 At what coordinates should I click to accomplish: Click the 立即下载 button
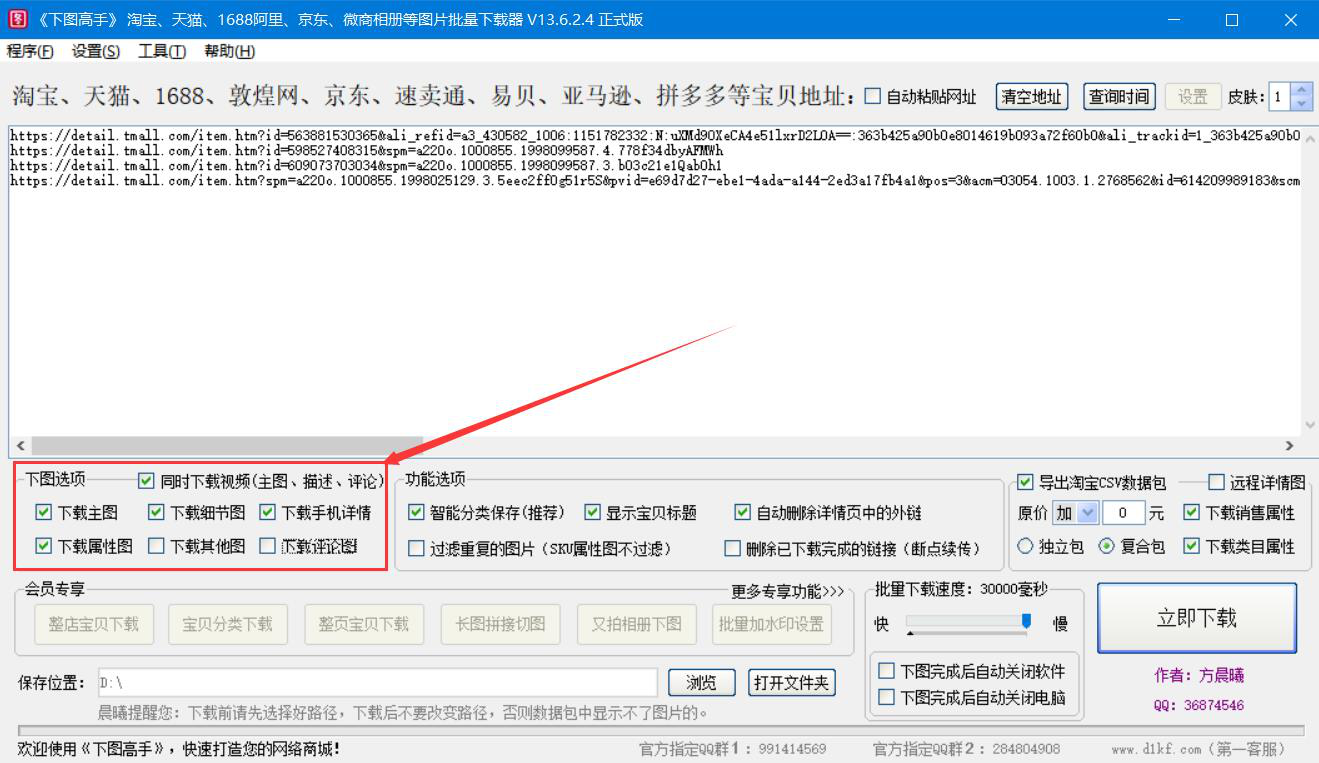pyautogui.click(x=1197, y=618)
